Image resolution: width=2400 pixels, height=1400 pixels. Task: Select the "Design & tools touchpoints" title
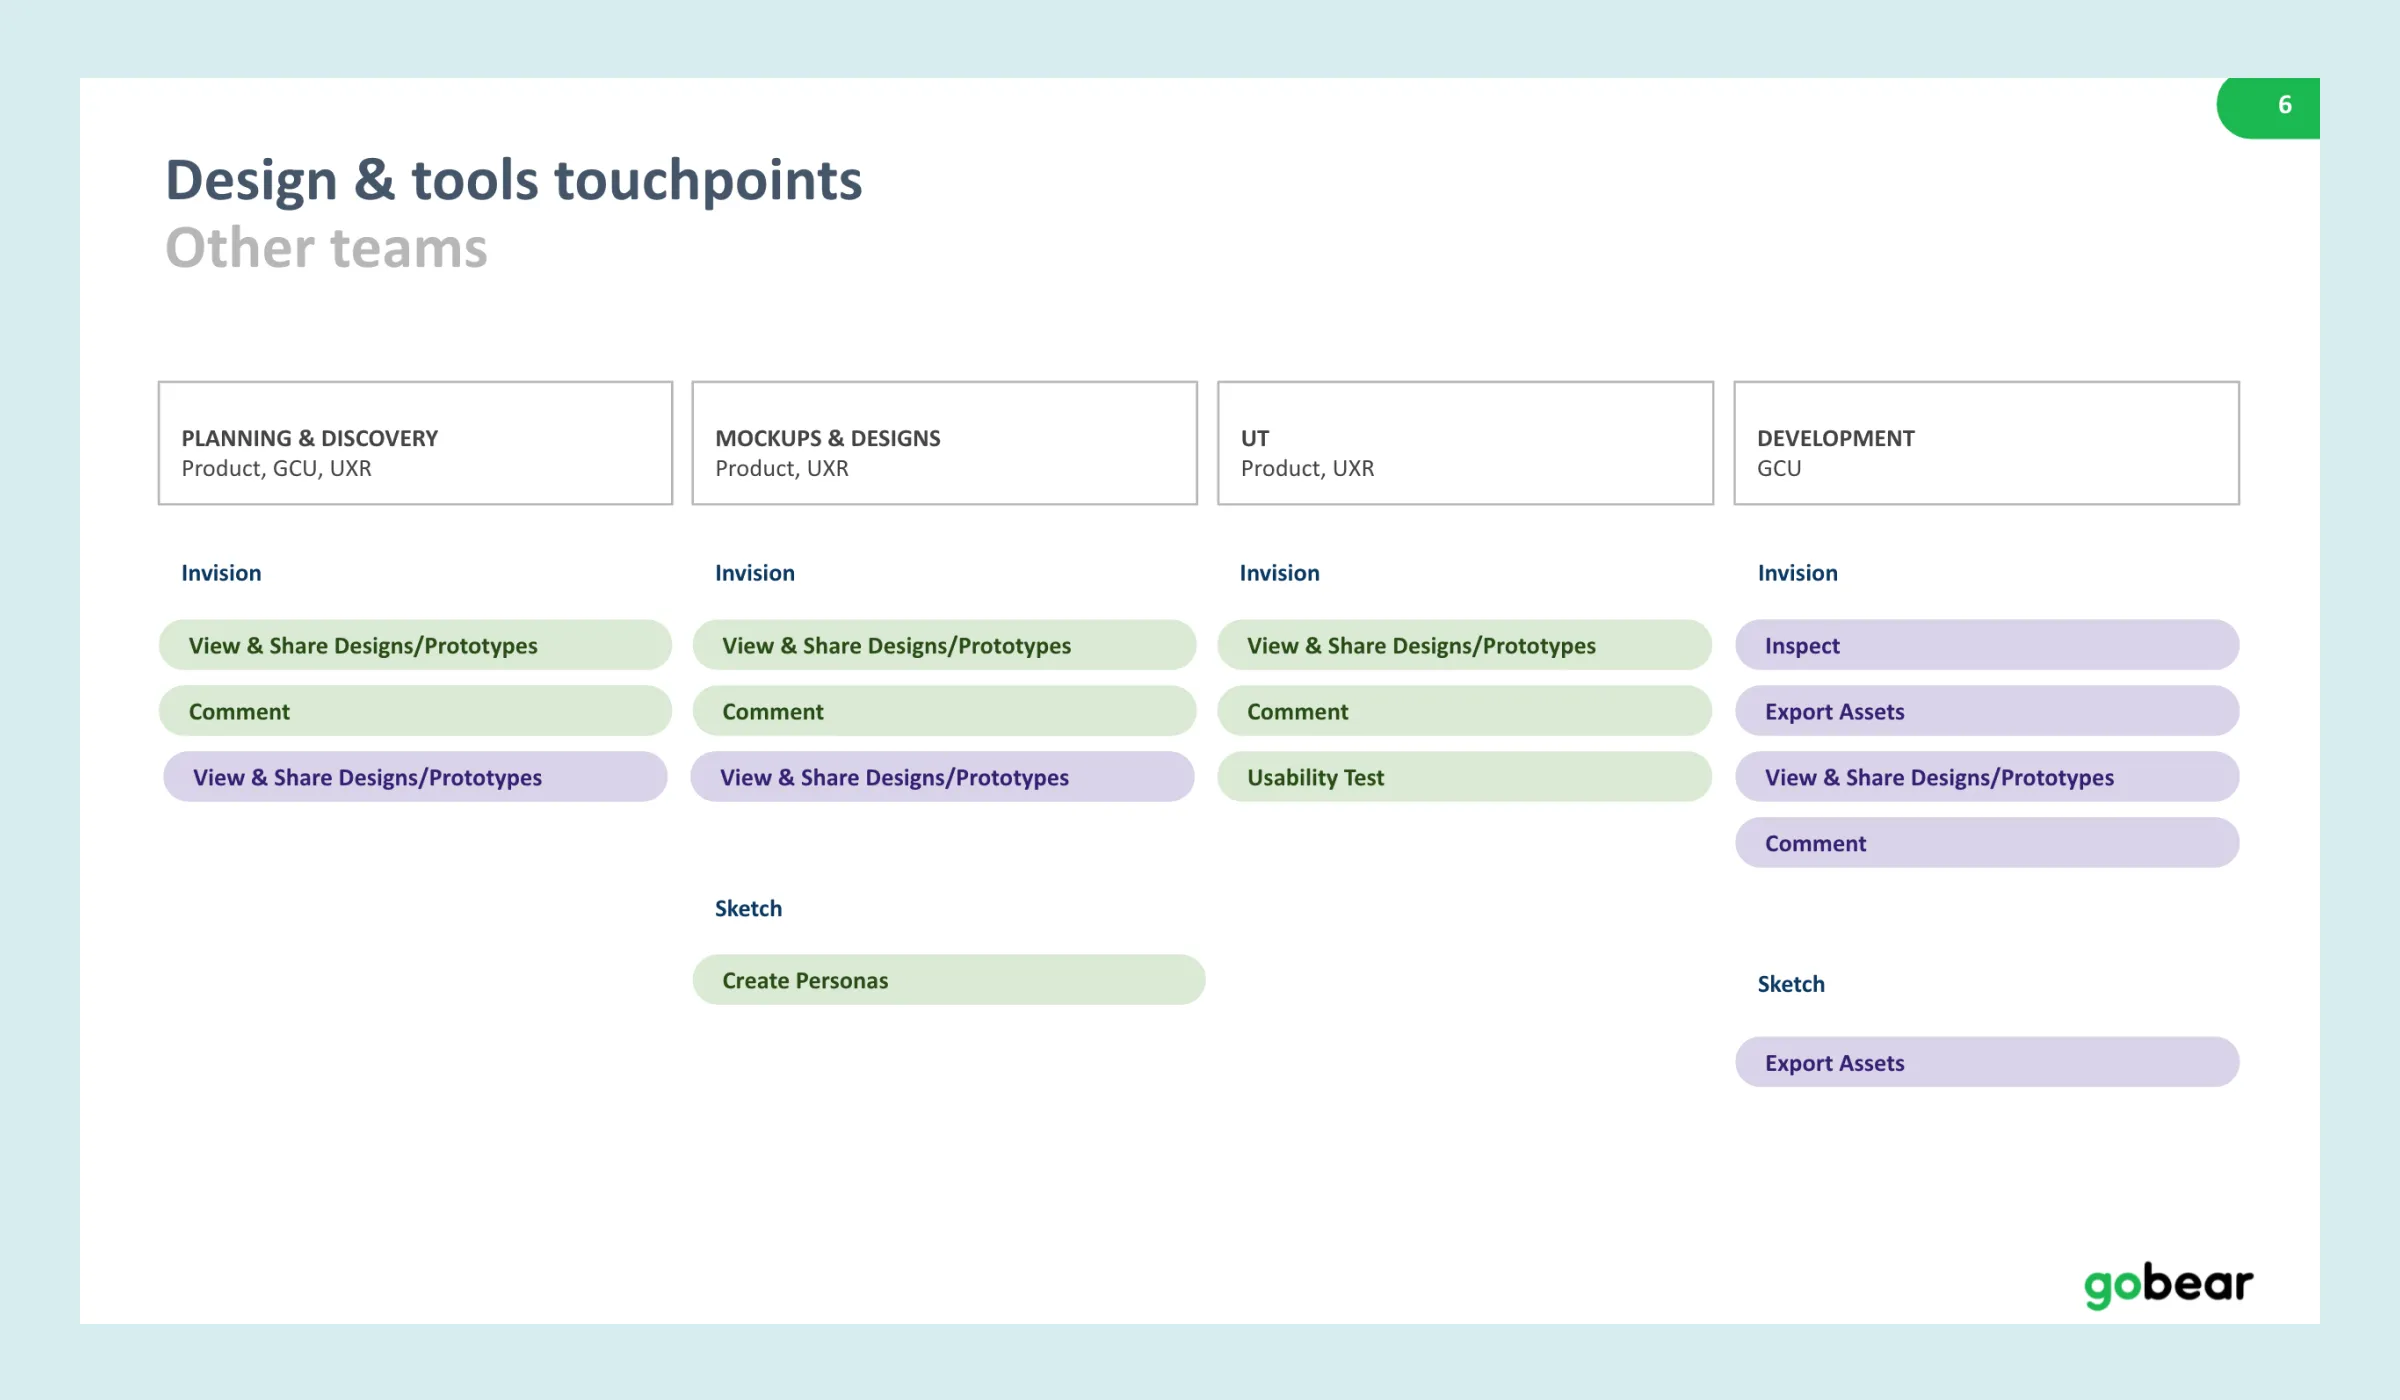(513, 180)
